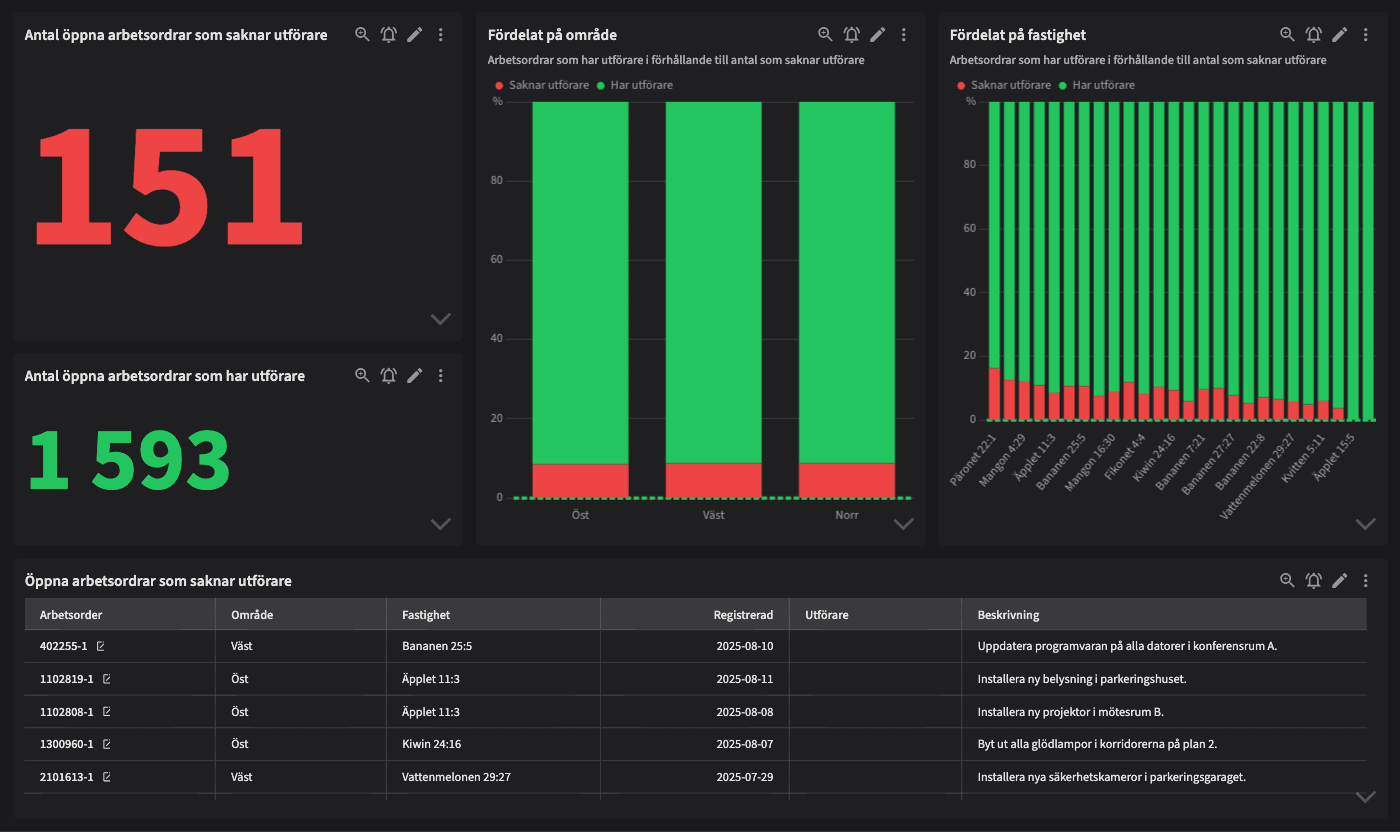
Task: Zoom into the 'saknar utförare' count widget
Action: coord(362,34)
